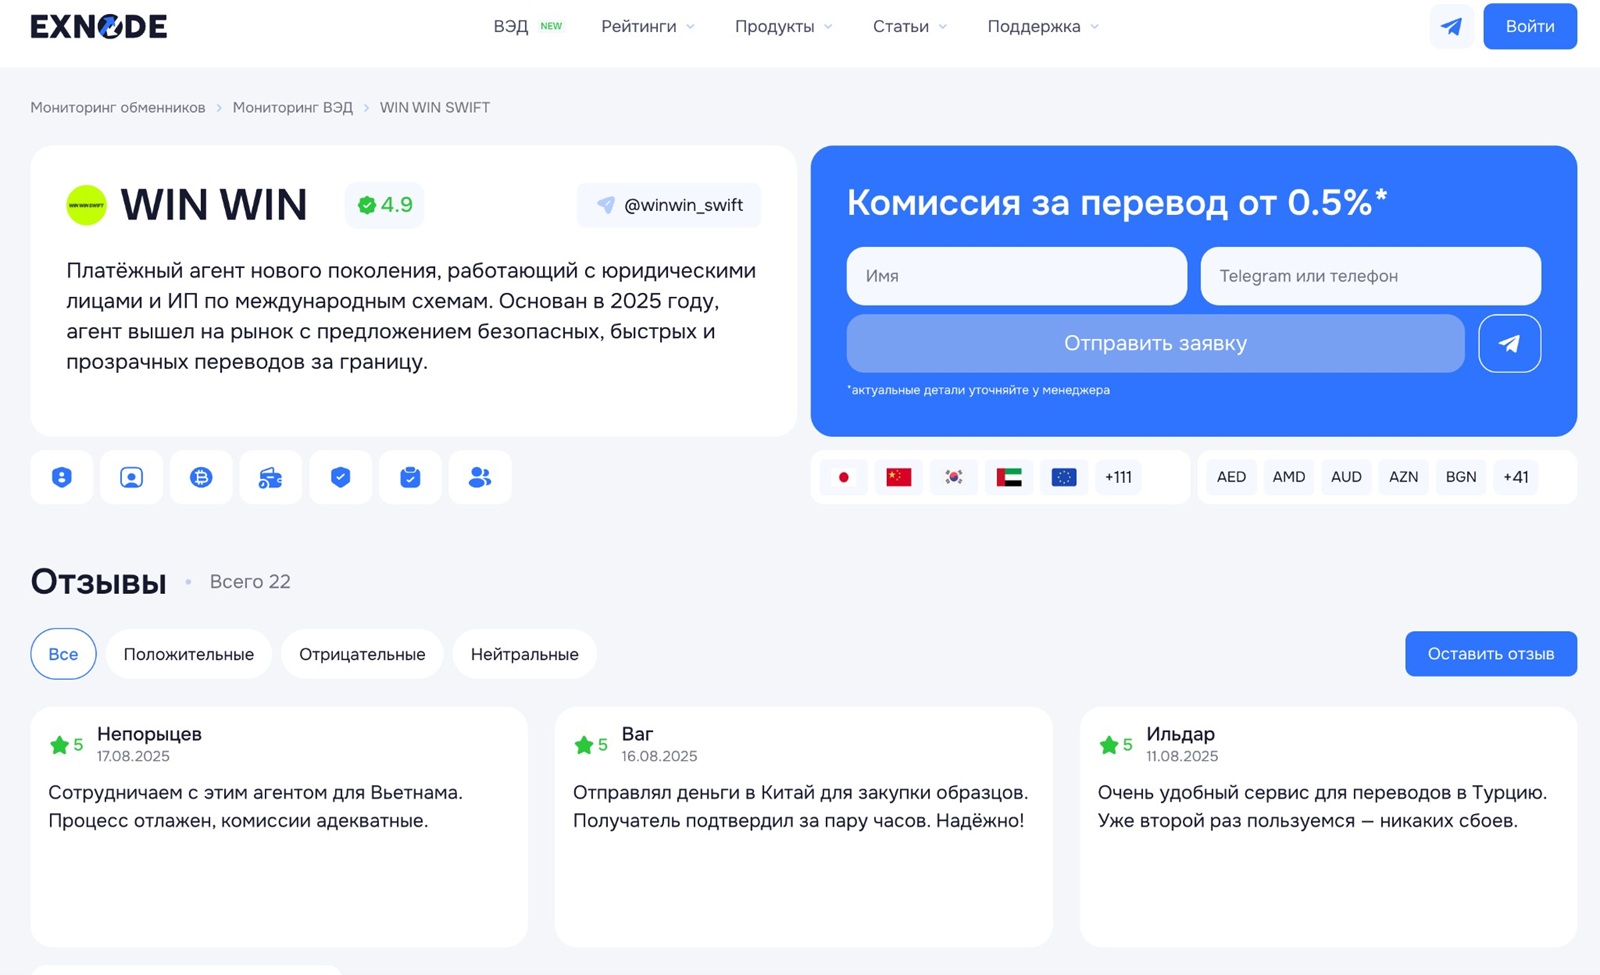Expand the Поддержка dropdown menu
Viewport: 1600px width, 975px height.
tap(1042, 26)
